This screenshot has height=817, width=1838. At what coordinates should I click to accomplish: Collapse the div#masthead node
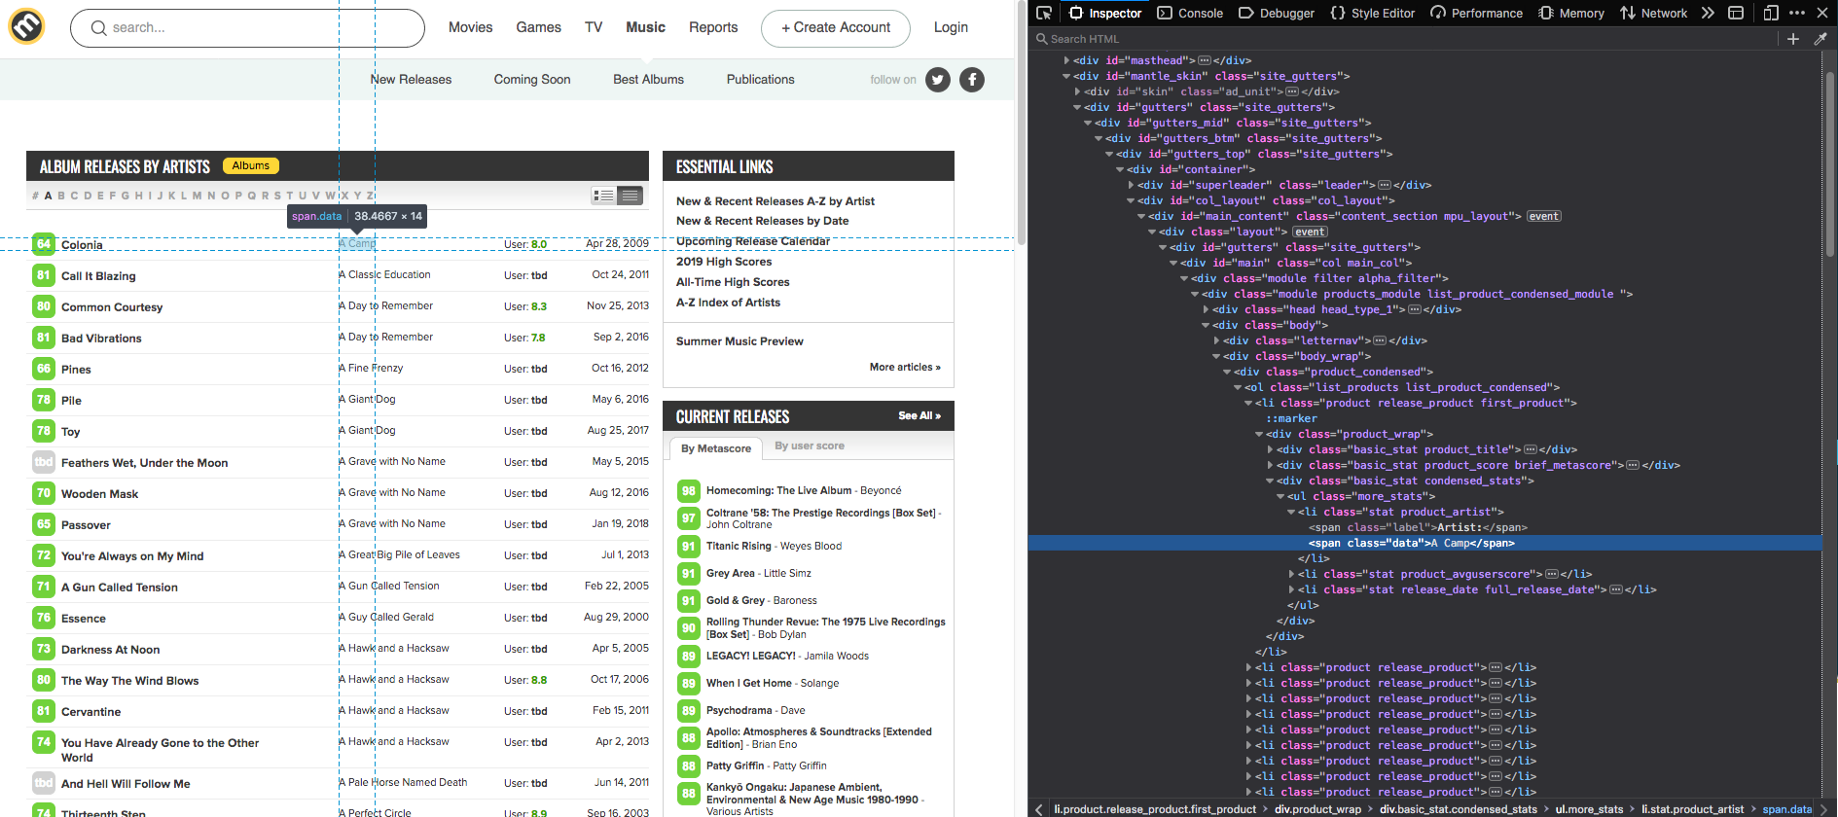[x=1067, y=61]
